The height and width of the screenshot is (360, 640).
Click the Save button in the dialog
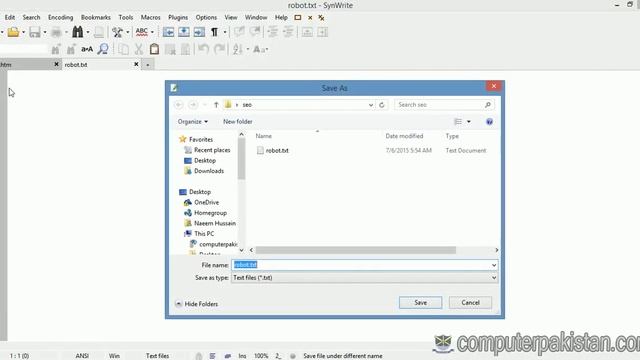(x=420, y=302)
